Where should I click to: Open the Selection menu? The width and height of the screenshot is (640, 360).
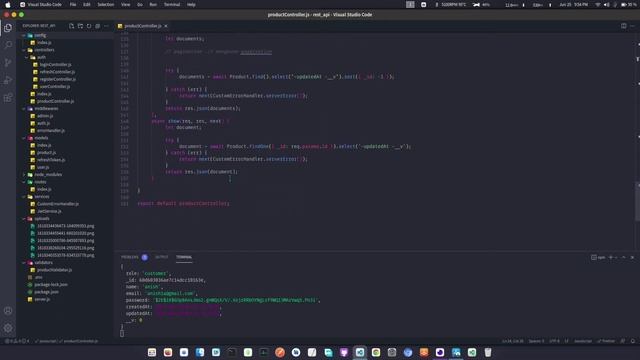point(106,4)
